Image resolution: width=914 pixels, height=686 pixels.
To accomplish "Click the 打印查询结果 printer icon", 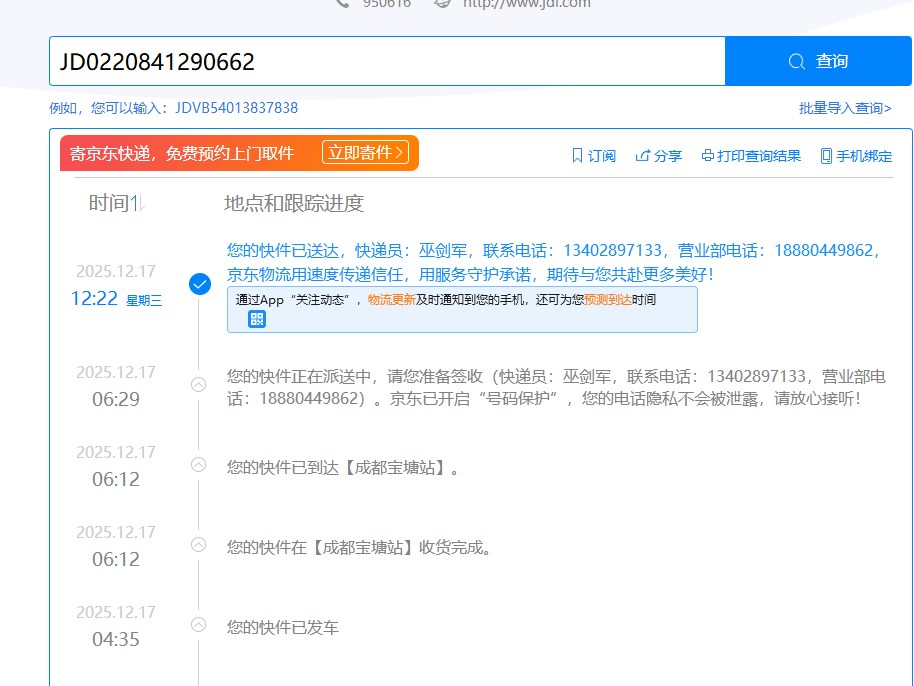I will click(x=707, y=155).
